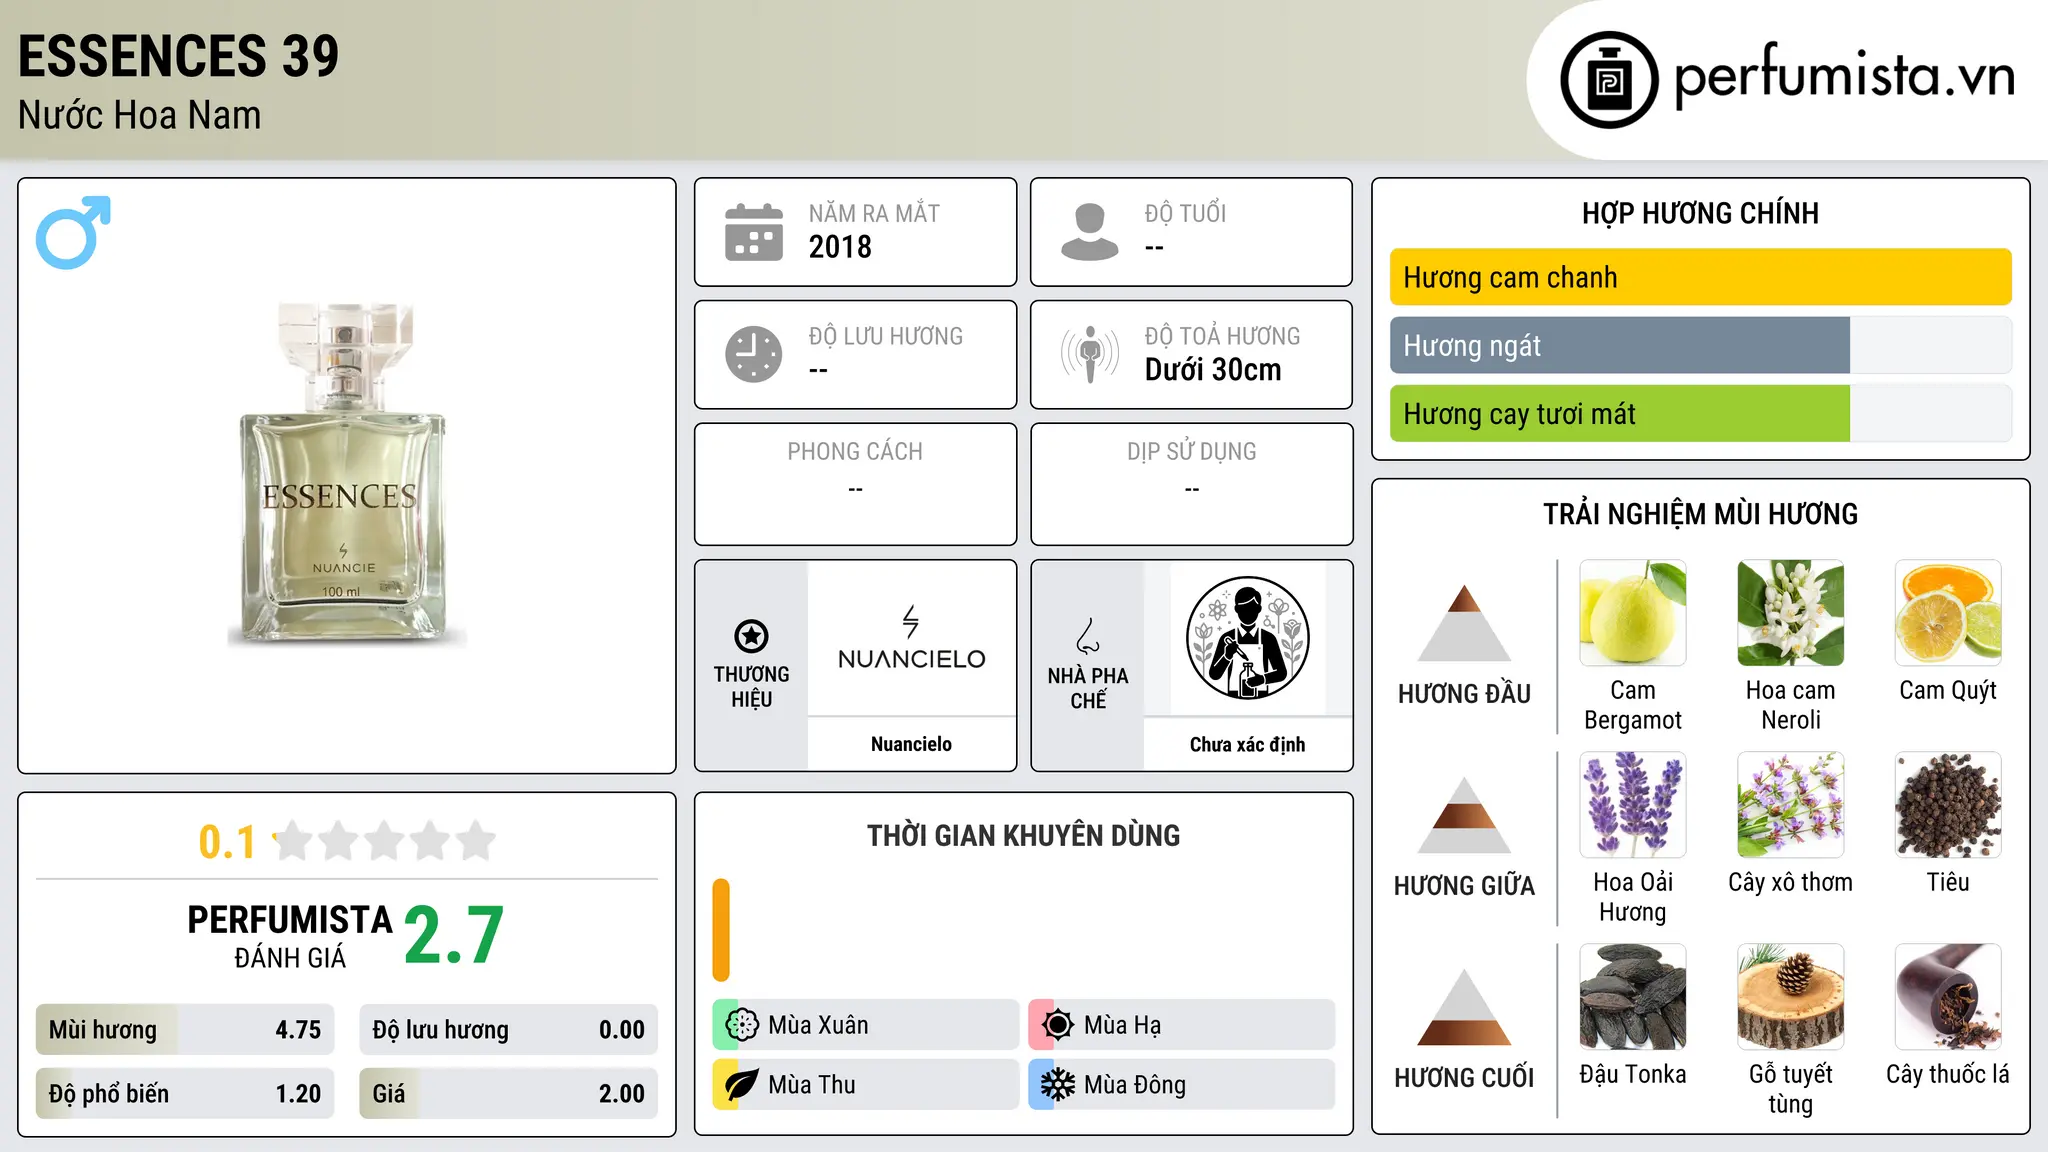Click the green 2.7 Perfumista score
This screenshot has width=2048, height=1152.
coord(454,935)
